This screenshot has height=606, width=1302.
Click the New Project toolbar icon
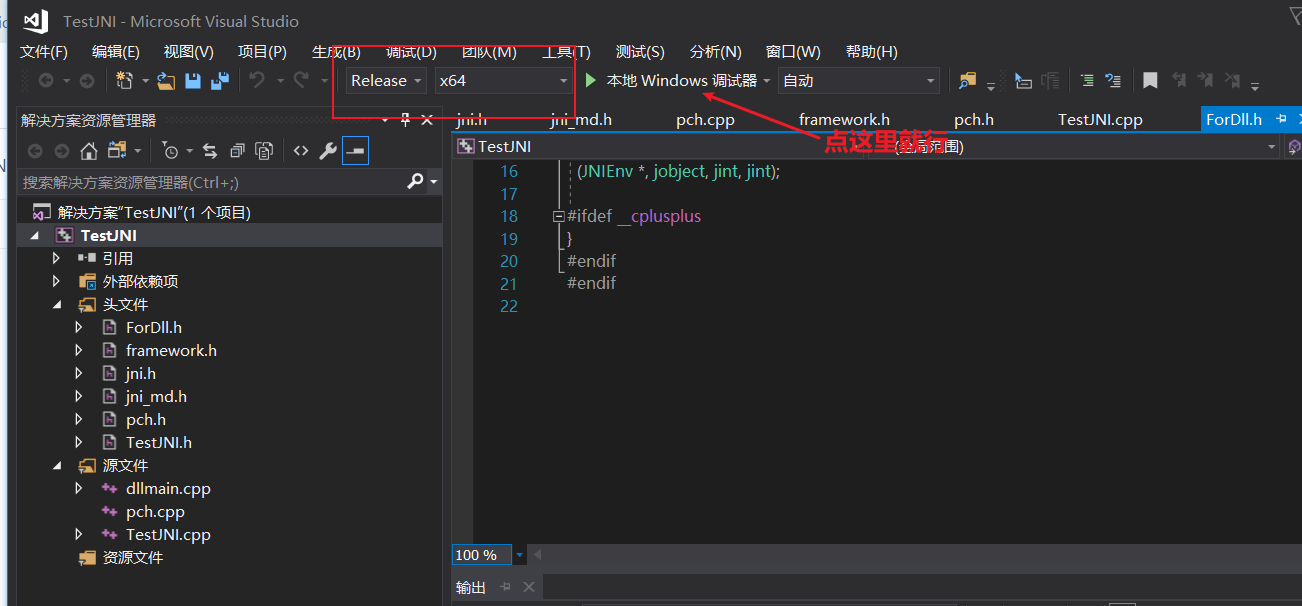click(x=125, y=81)
